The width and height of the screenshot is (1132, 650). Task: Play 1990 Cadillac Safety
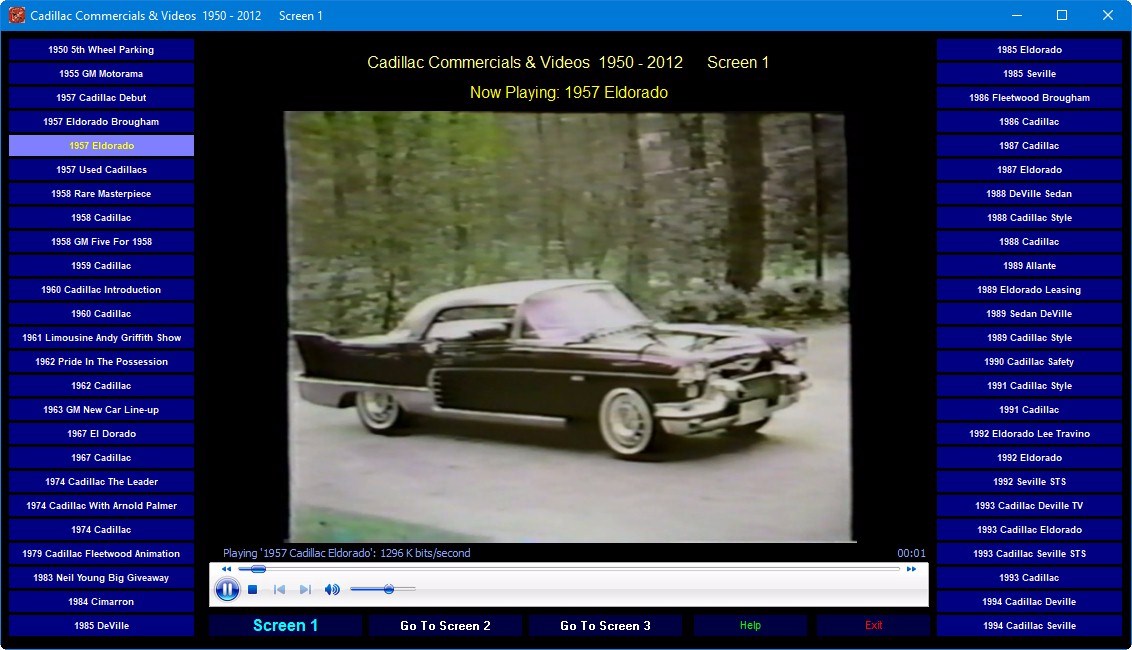(x=1029, y=361)
